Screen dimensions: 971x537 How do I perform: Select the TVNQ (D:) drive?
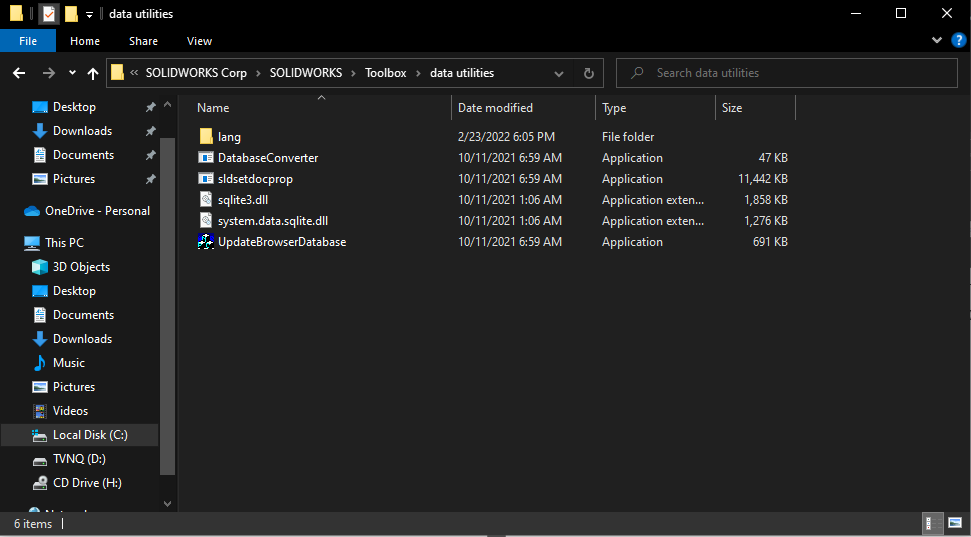pos(79,459)
